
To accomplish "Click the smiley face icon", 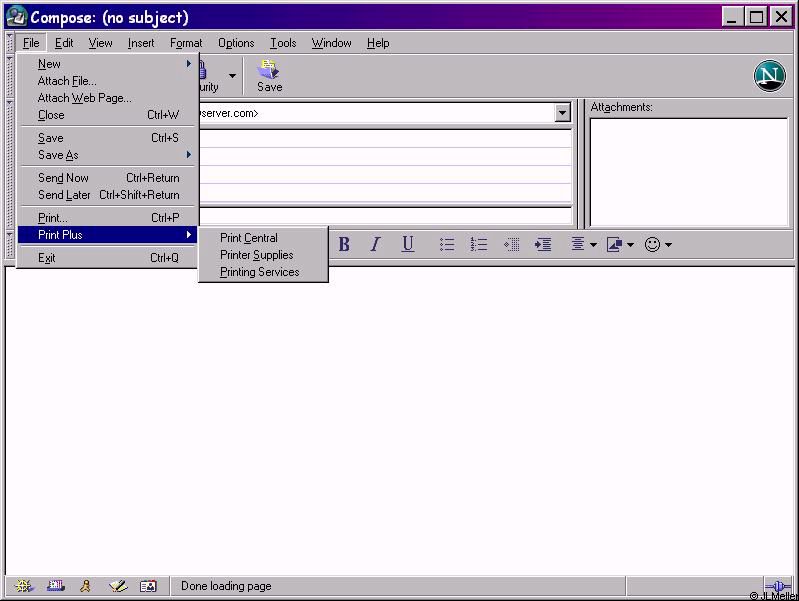I will pyautogui.click(x=652, y=245).
